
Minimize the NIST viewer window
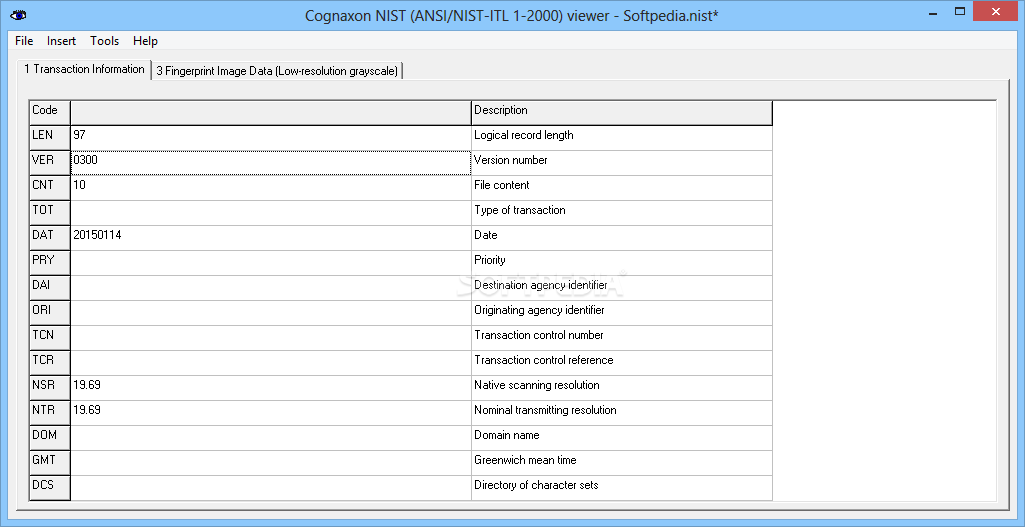click(933, 11)
